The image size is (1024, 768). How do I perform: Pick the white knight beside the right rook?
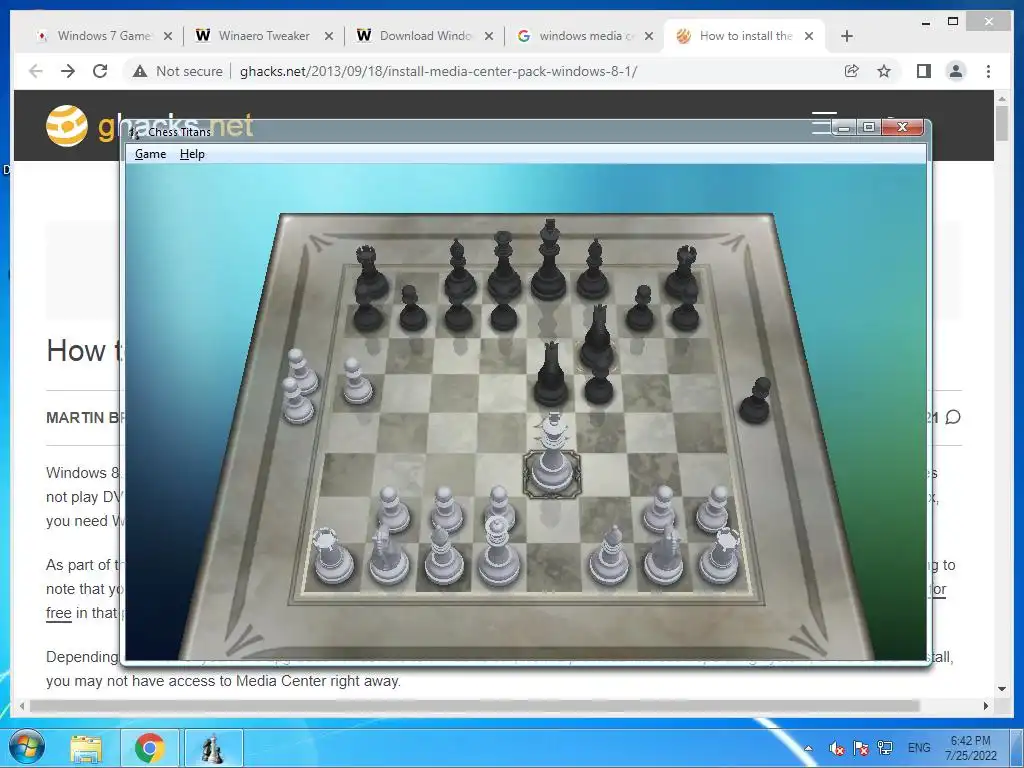664,555
